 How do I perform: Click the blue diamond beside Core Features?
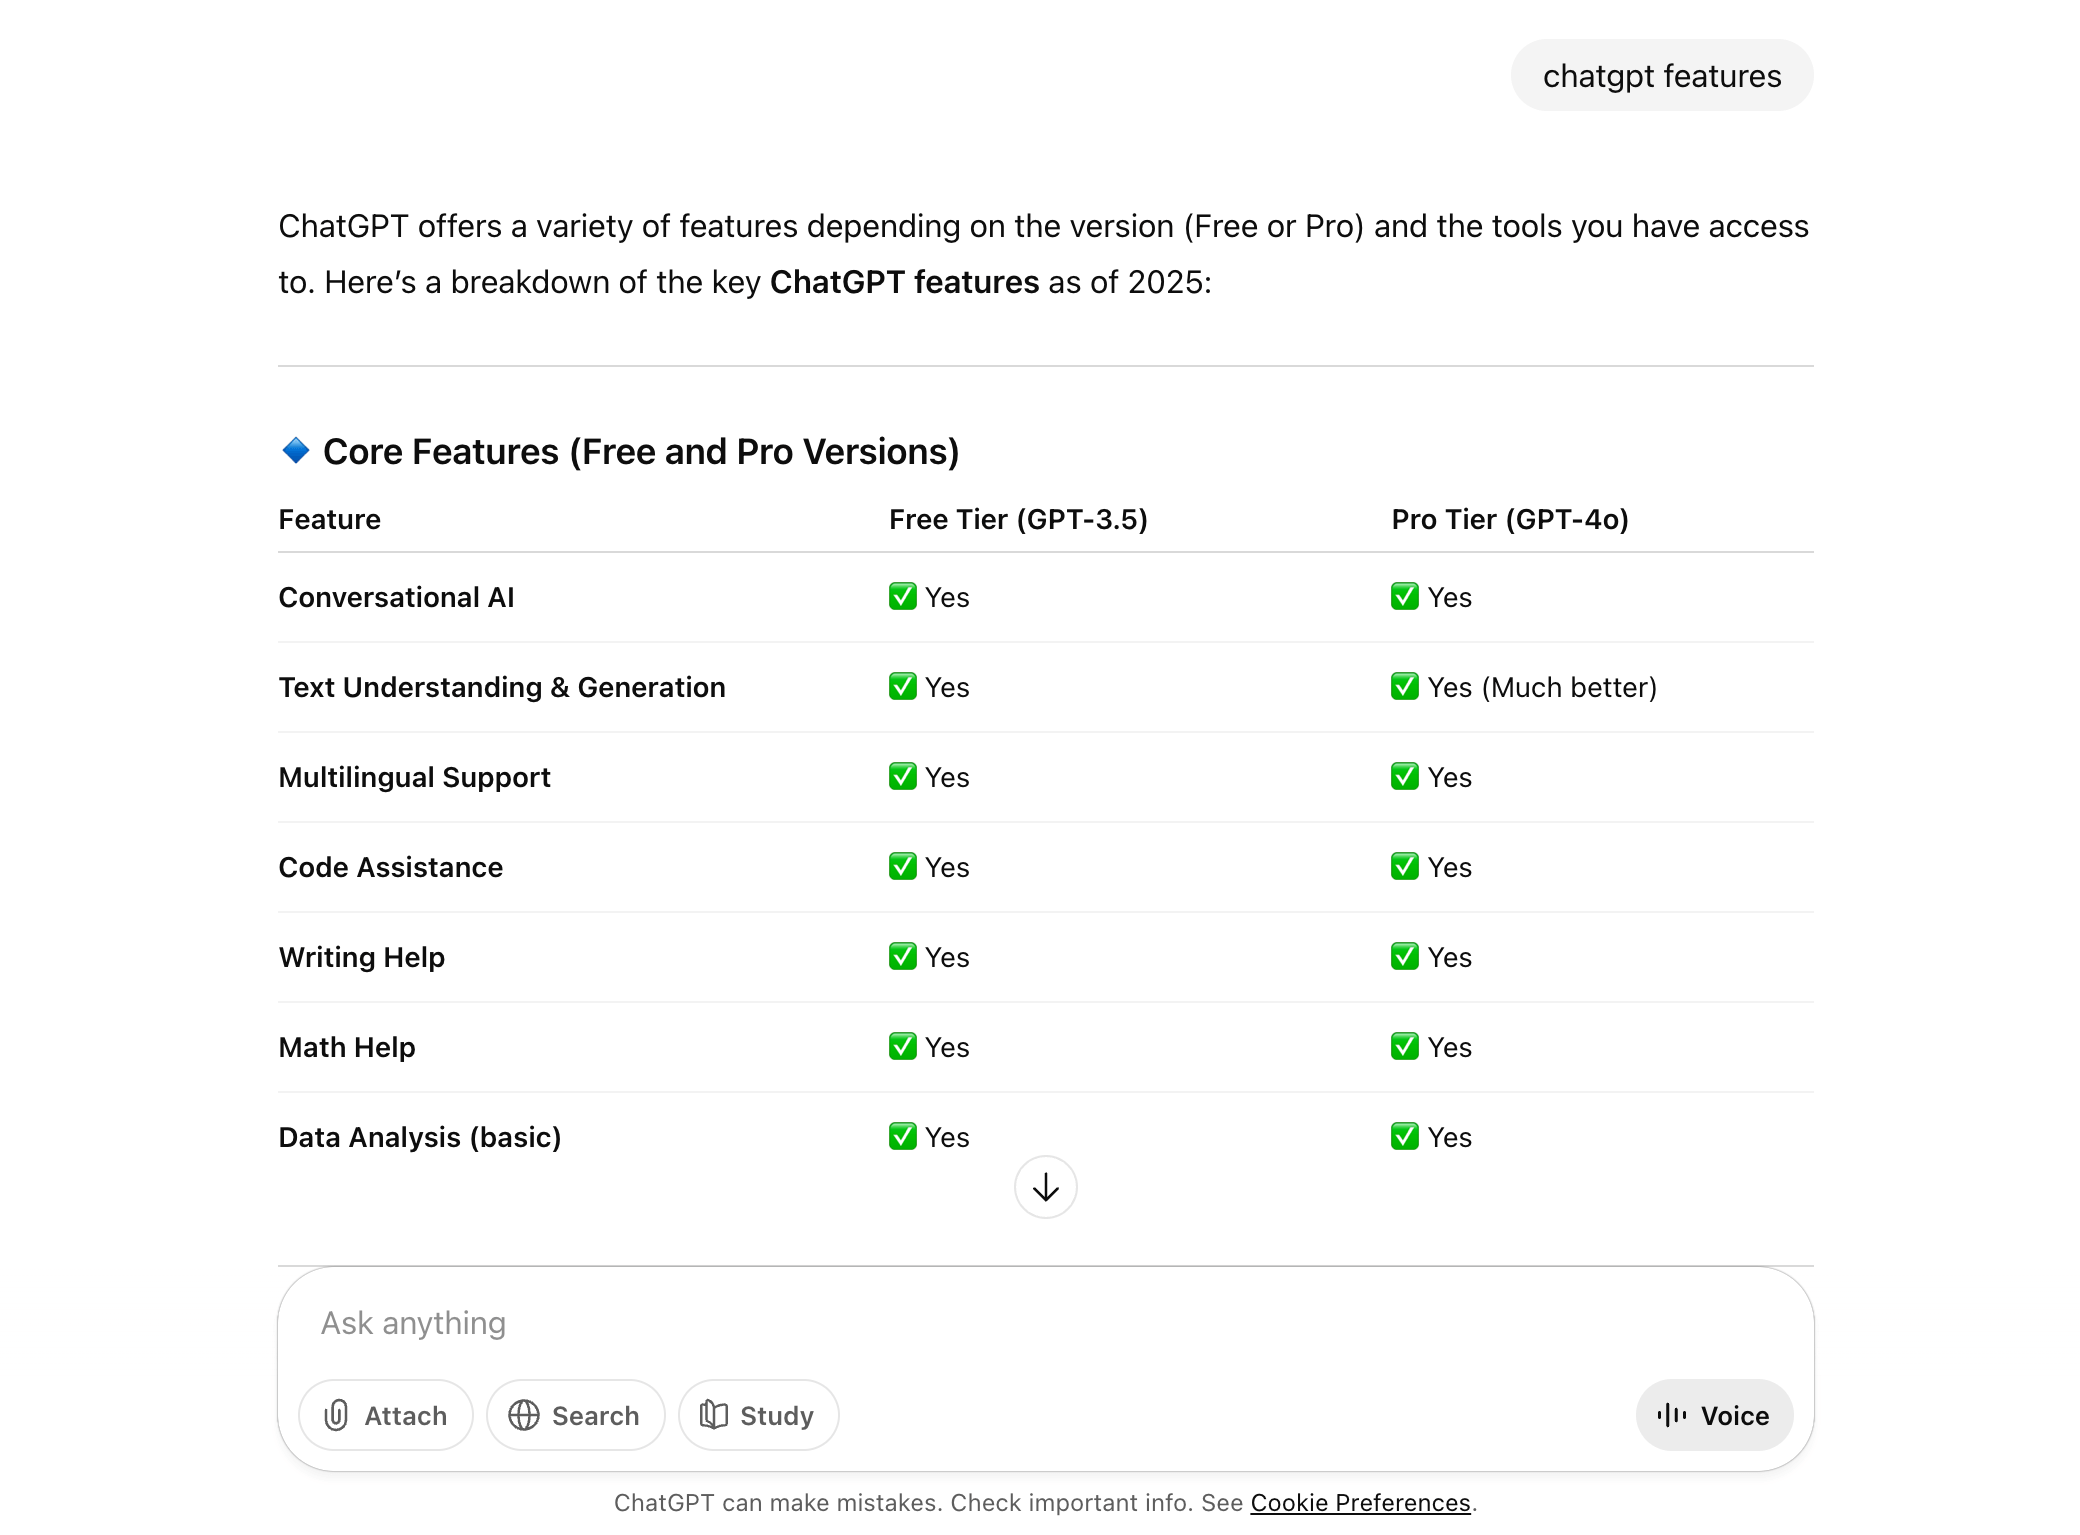[x=296, y=451]
